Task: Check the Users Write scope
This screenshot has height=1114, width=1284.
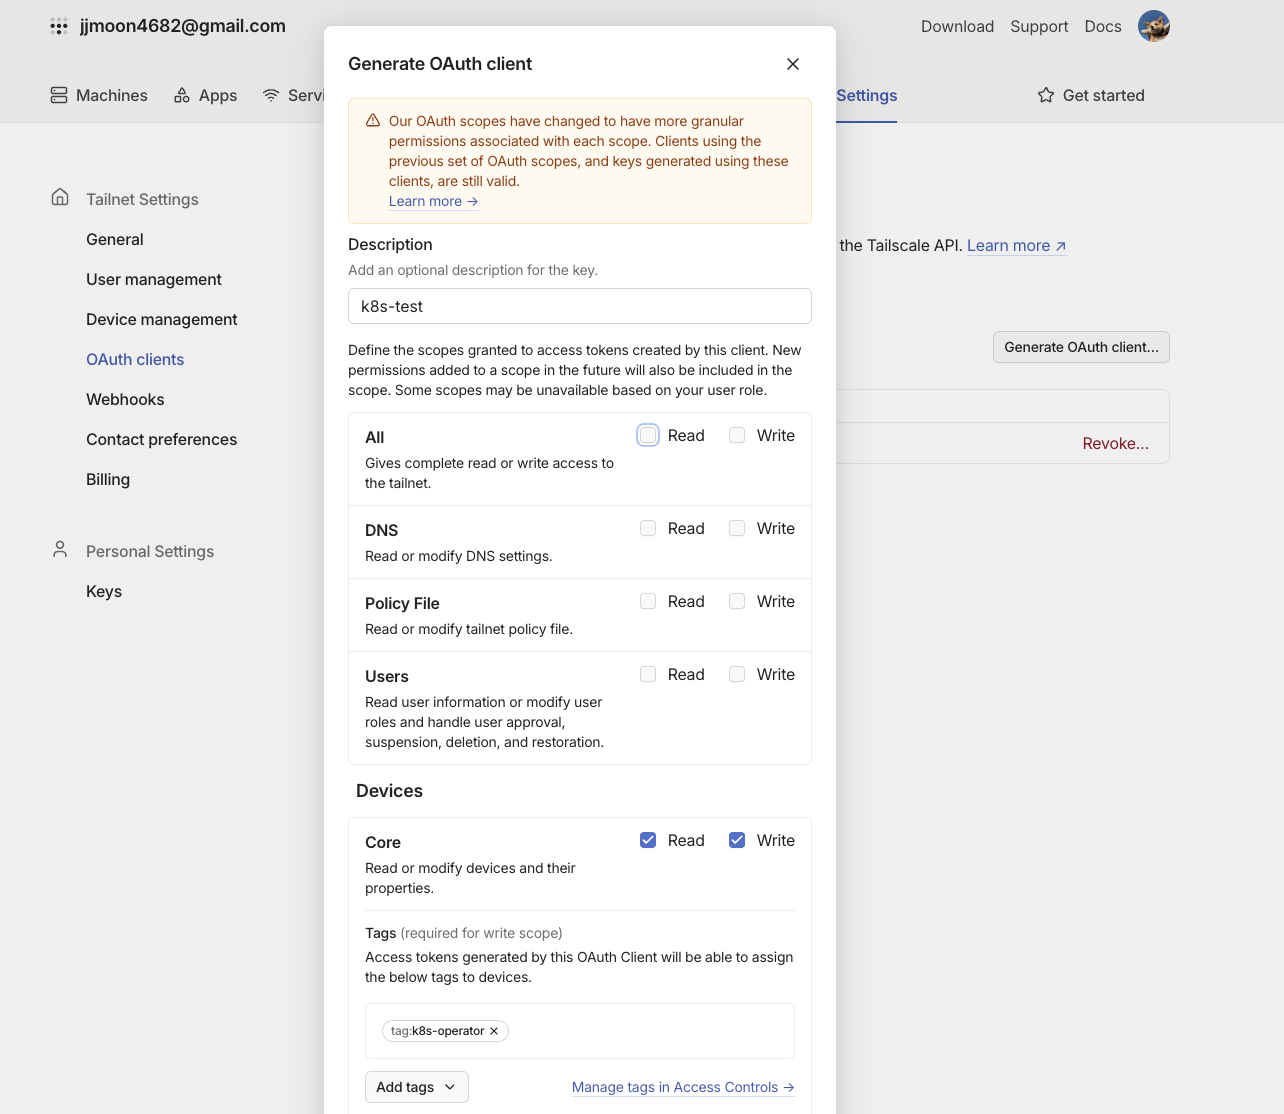Action: (737, 674)
